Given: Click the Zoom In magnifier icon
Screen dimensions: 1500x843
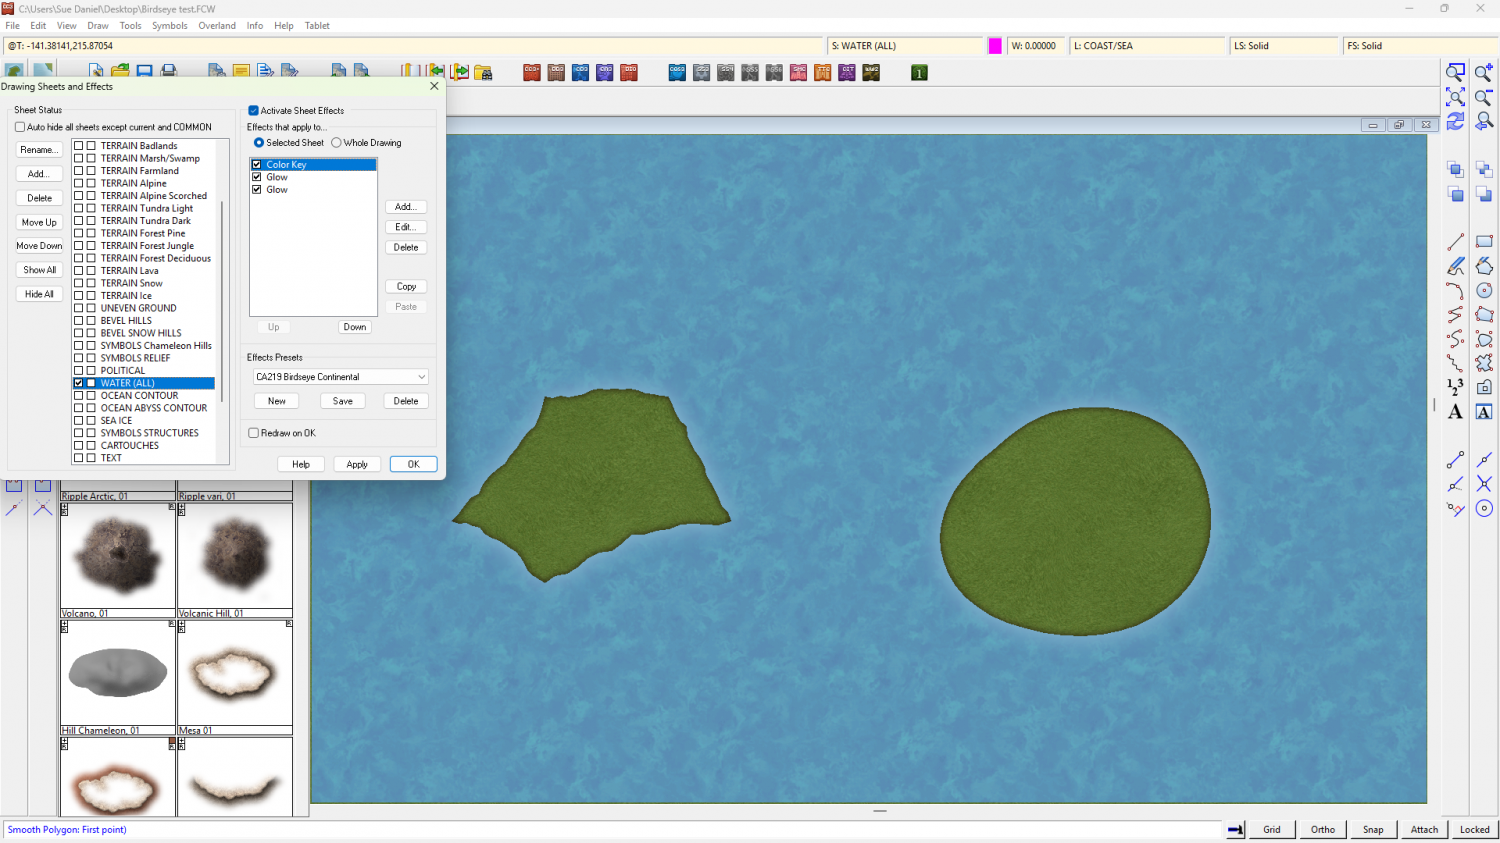Looking at the screenshot, I should point(1484,72).
